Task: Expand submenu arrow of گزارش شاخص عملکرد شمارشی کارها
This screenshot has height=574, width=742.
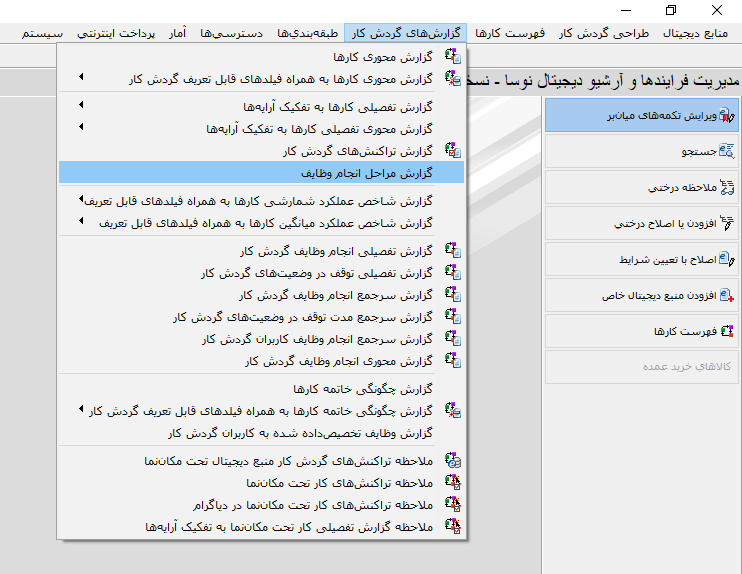Action: tap(81, 201)
